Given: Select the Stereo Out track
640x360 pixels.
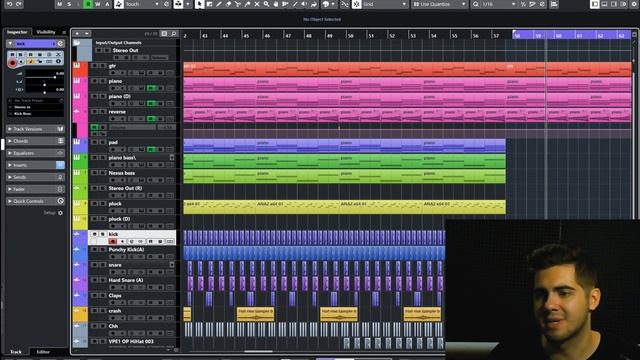Looking at the screenshot, I should [125, 50].
